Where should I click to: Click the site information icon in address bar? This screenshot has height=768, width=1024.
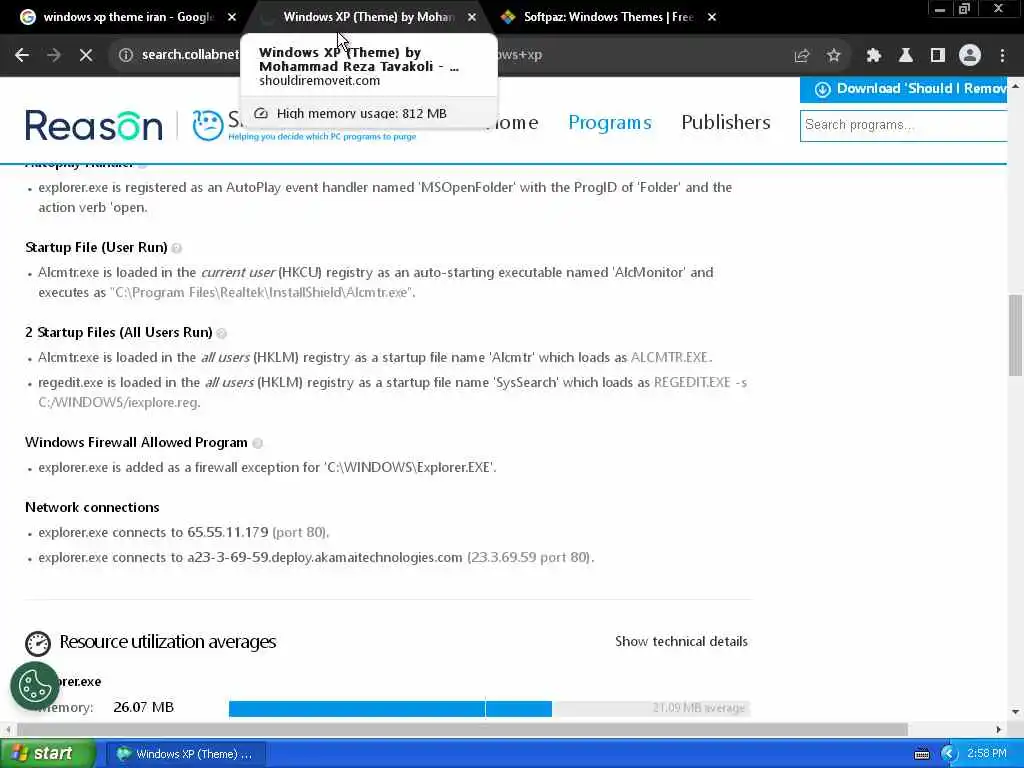click(125, 55)
